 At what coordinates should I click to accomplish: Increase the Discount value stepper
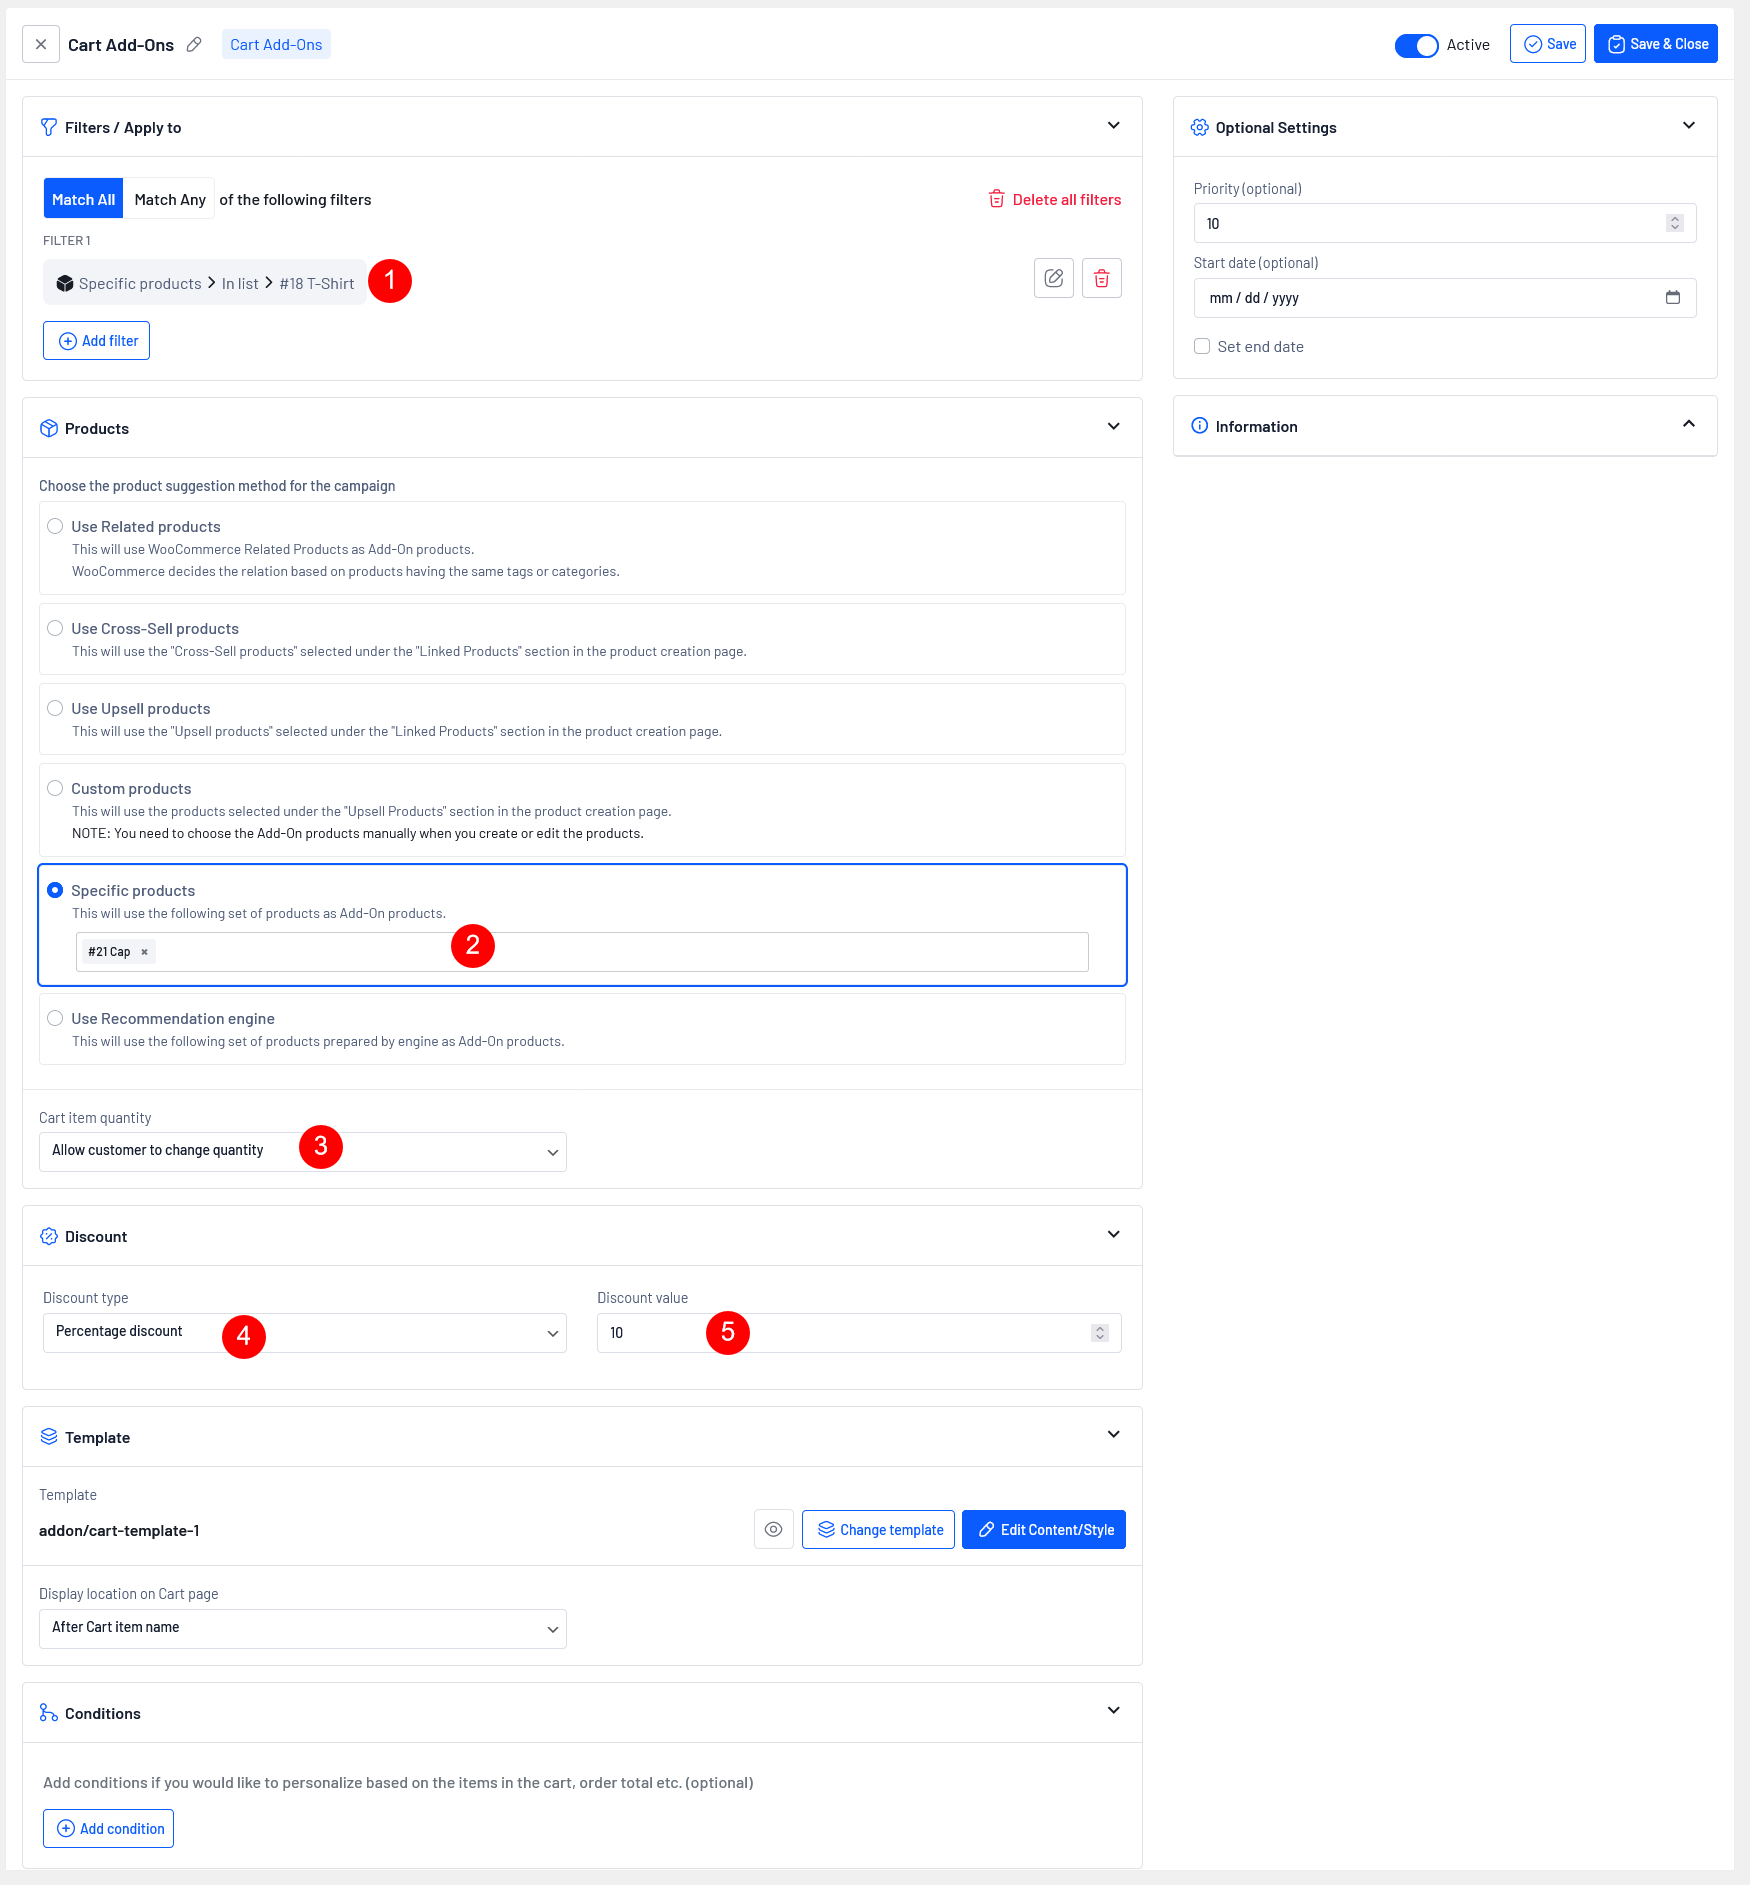[1100, 1328]
